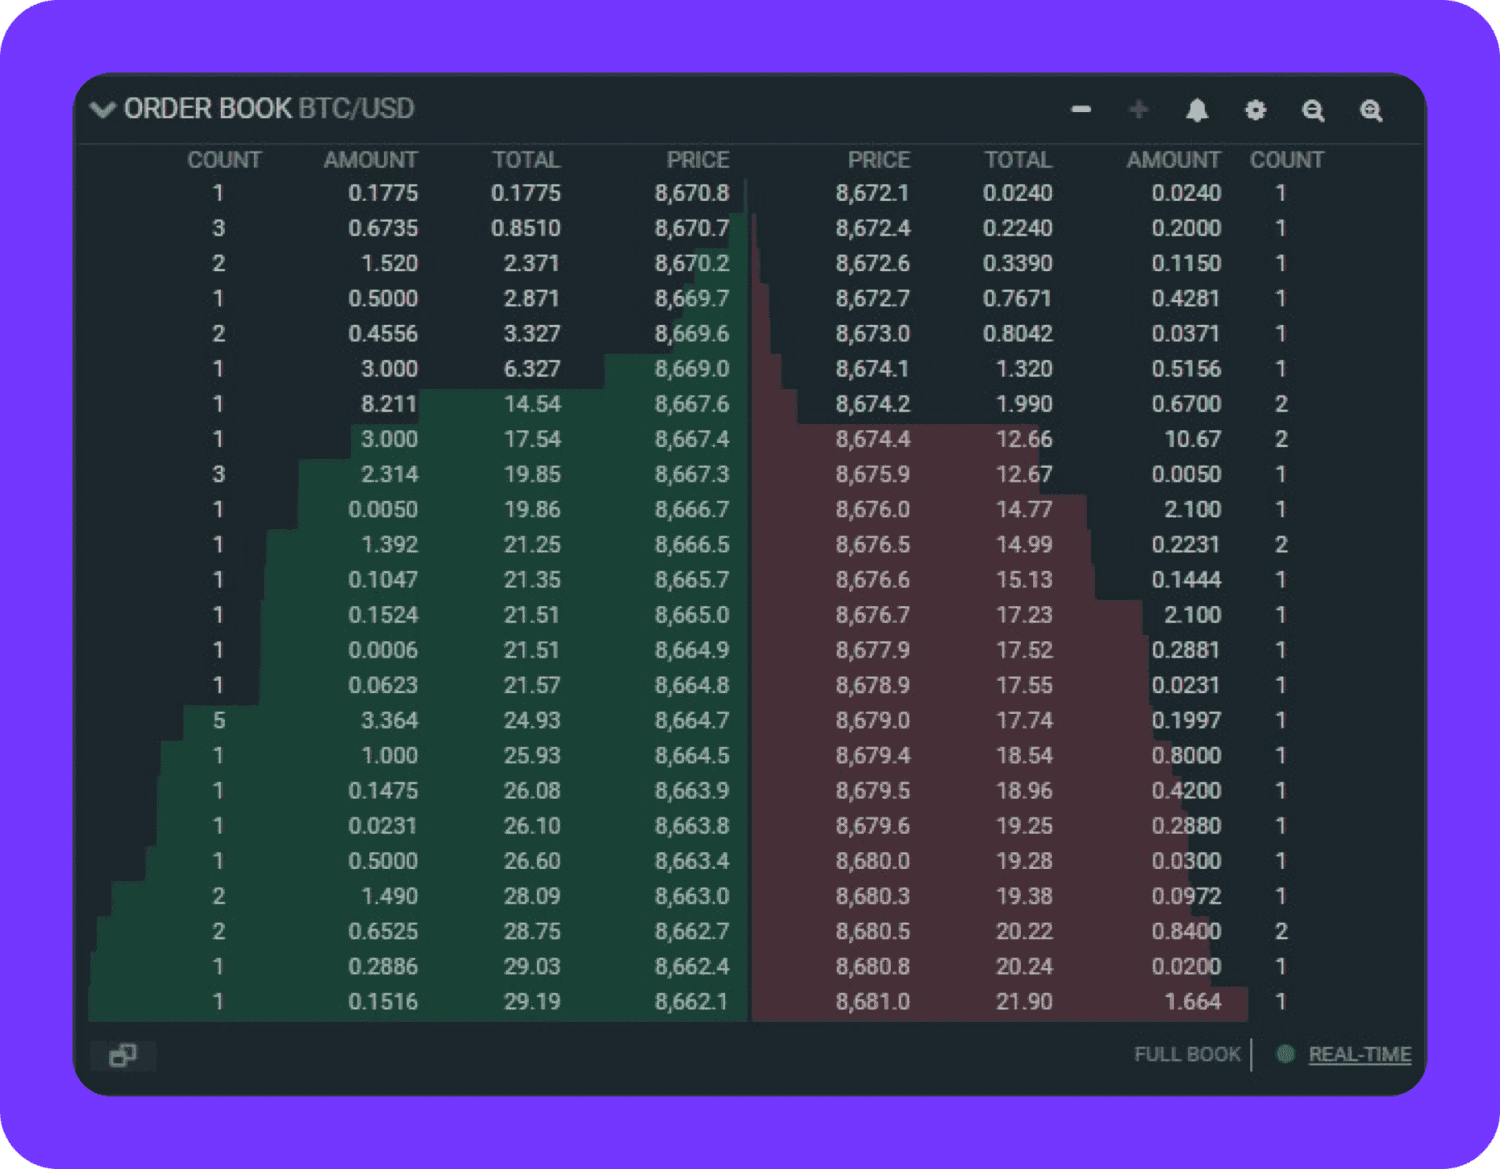This screenshot has width=1500, height=1169.
Task: Toggle Real-Time updates link
Action: pos(1360,1054)
